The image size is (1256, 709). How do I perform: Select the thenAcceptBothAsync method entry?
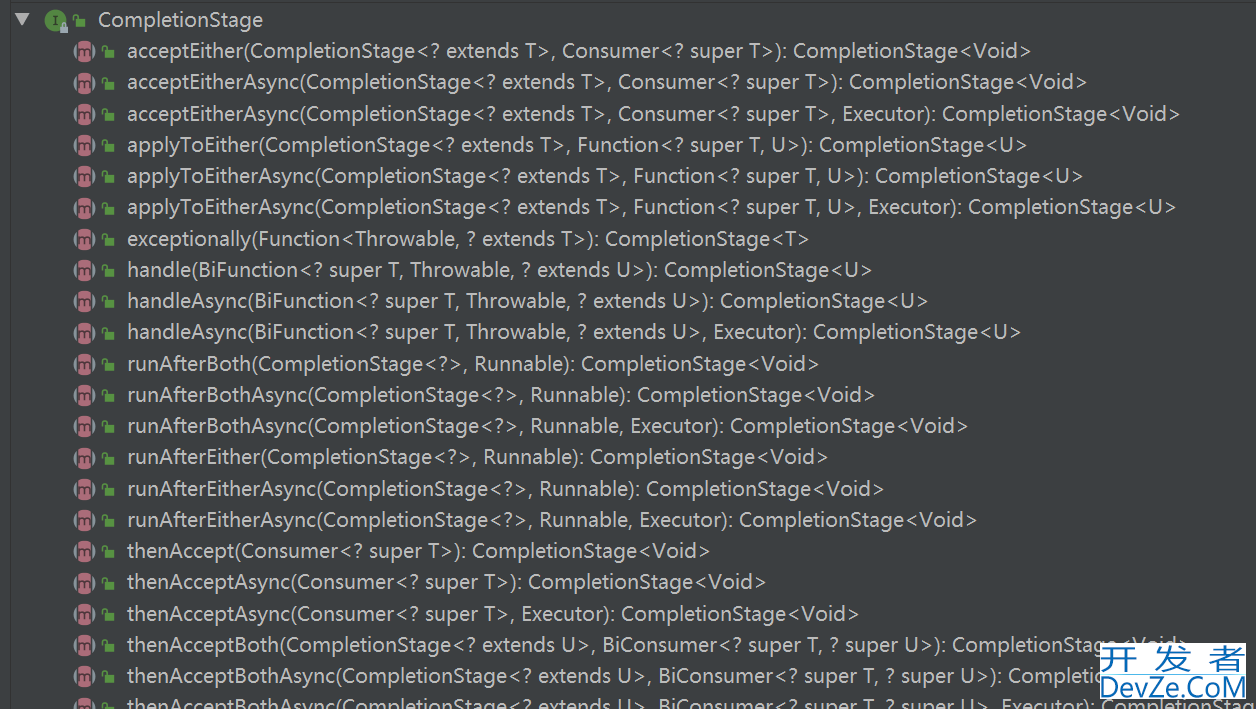(613, 677)
